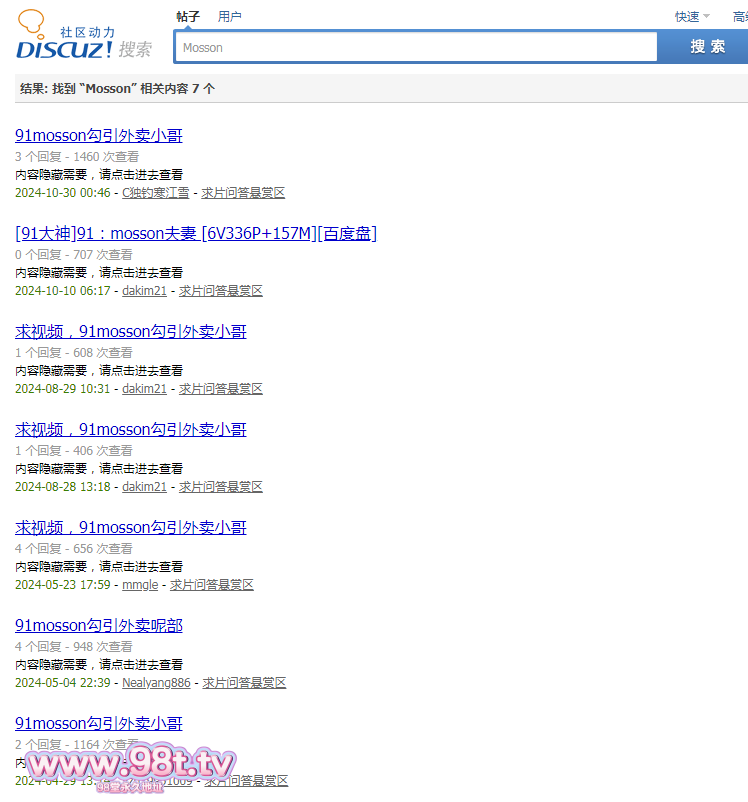This screenshot has width=748, height=802.
Task: Open the 求视频 post dated 2024-08-28
Action: (131, 430)
